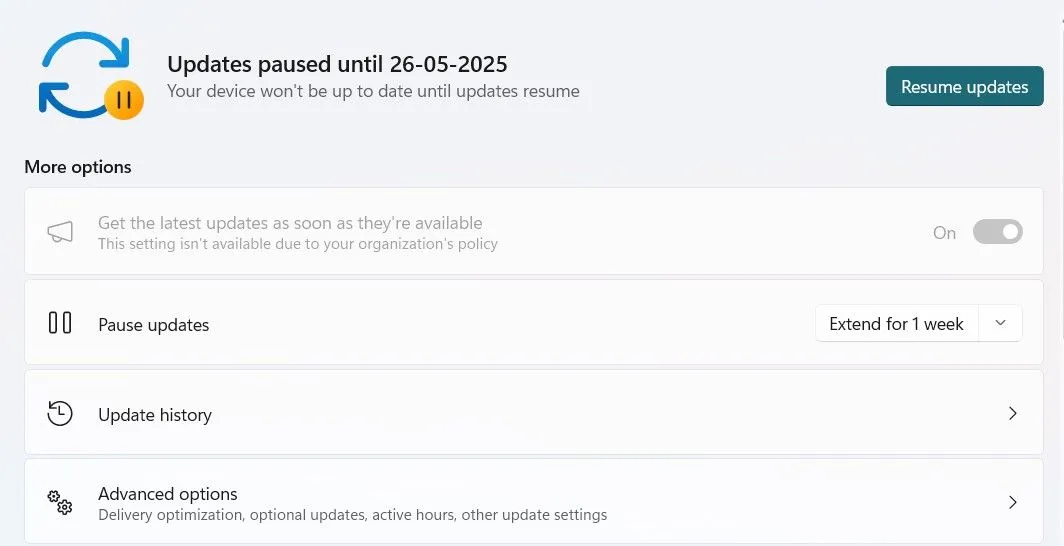Click the clock icon for Update history

tap(60, 414)
